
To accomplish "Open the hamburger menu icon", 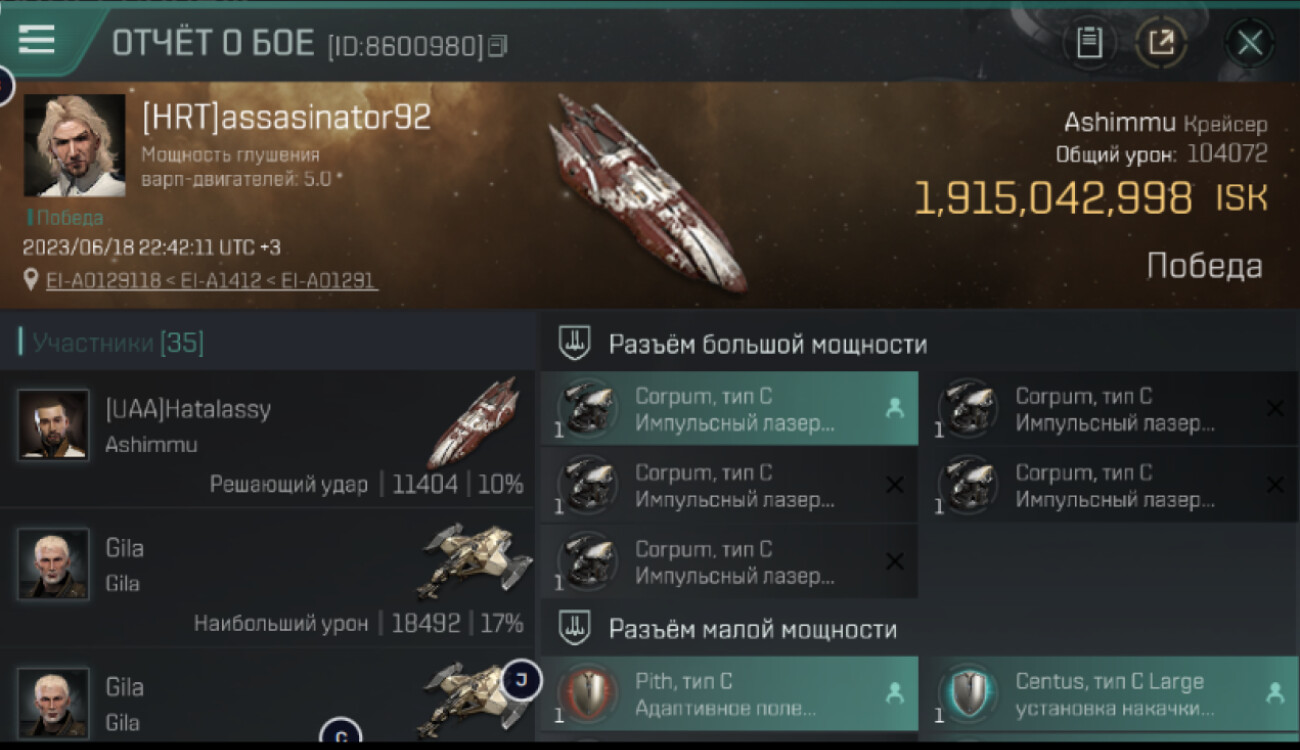I will pyautogui.click(x=36, y=40).
